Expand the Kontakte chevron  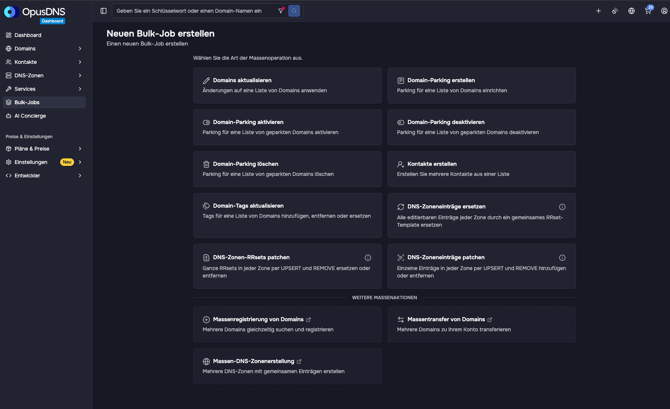click(80, 62)
